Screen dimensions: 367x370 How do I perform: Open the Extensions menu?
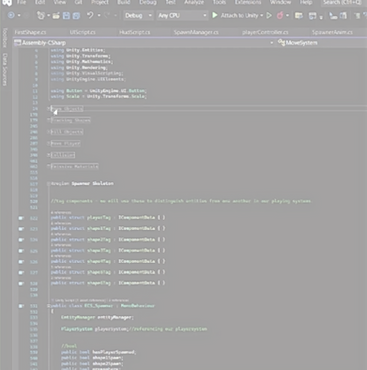pyautogui.click(x=248, y=2)
